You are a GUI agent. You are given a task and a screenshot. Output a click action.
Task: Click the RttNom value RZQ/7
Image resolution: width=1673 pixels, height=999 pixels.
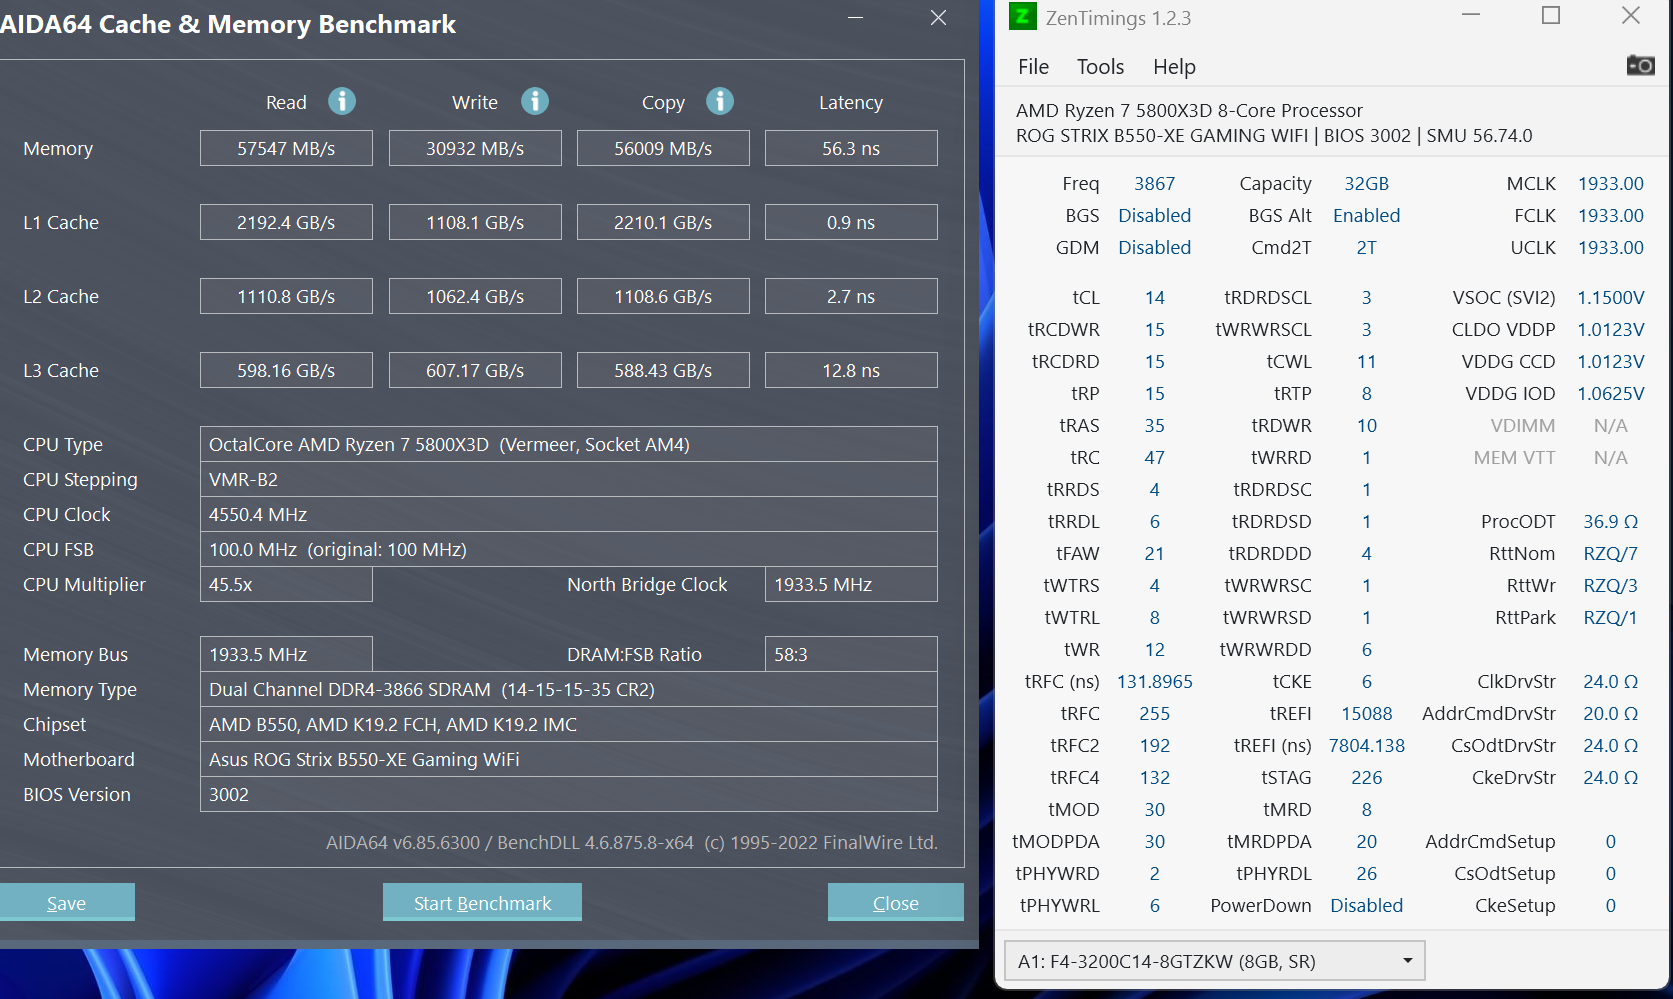tap(1610, 553)
